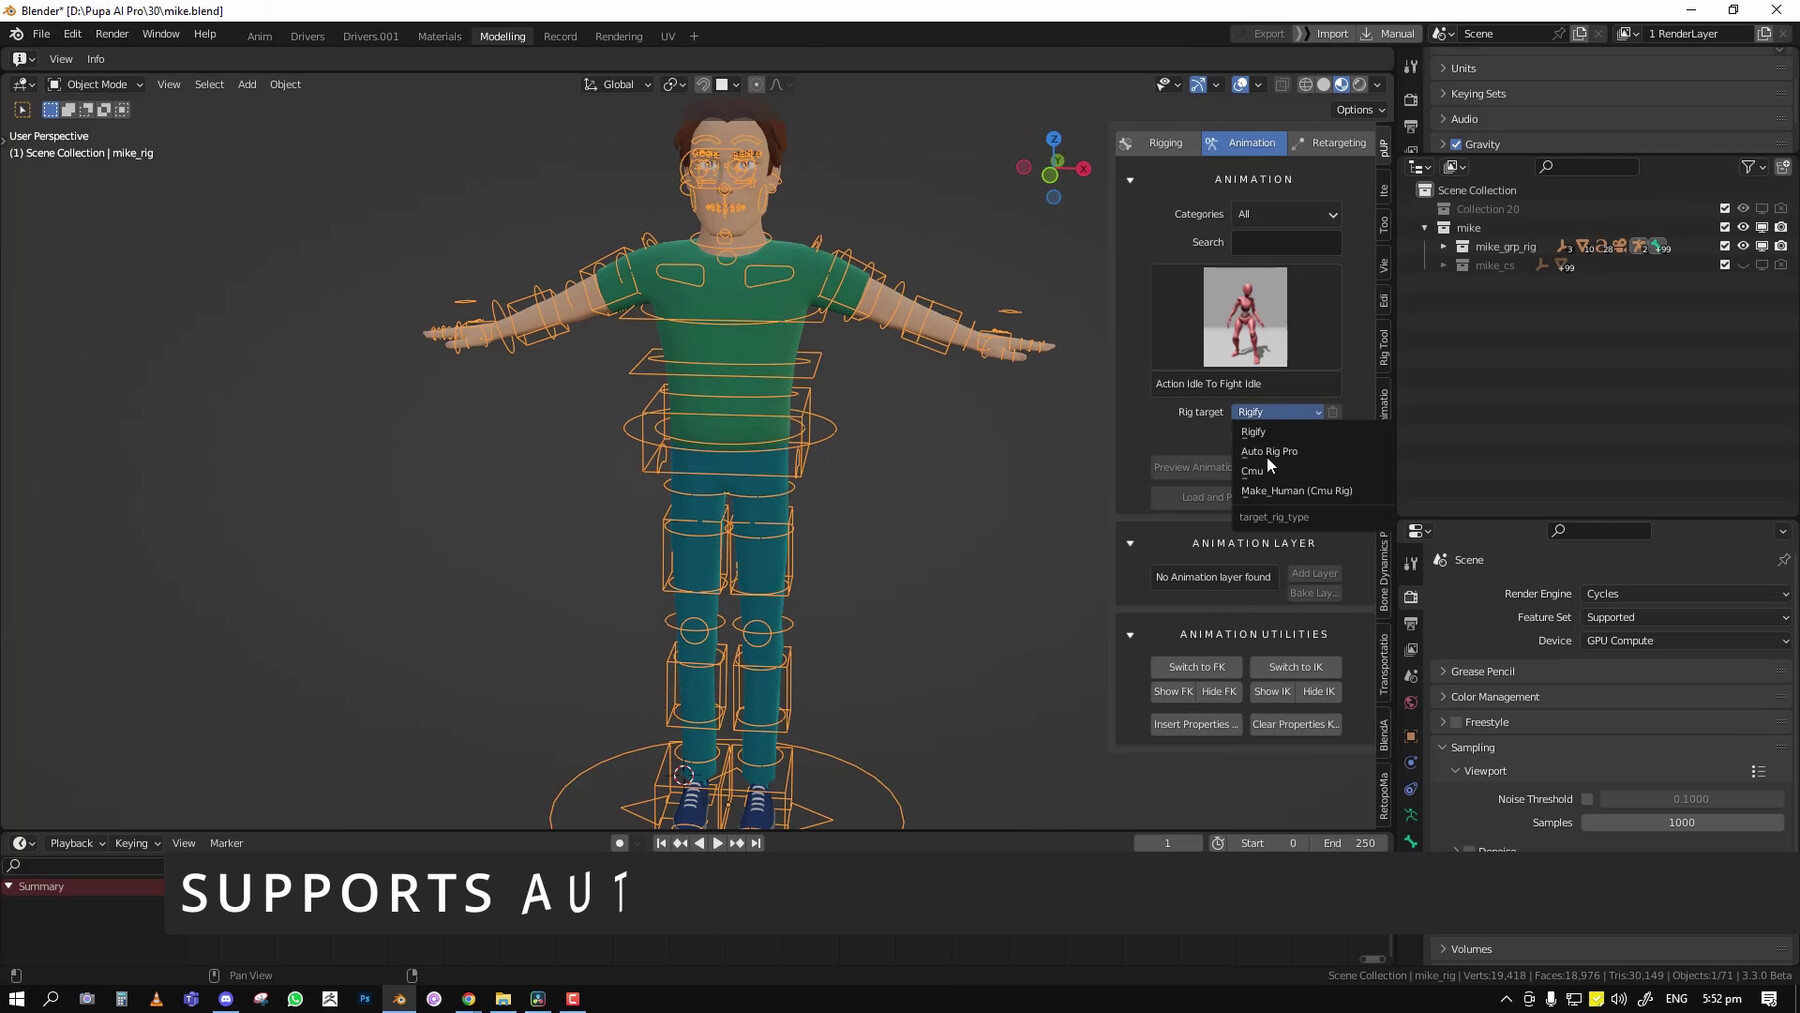Open the Object Mode dropdown
The width and height of the screenshot is (1800, 1013).
click(x=95, y=85)
